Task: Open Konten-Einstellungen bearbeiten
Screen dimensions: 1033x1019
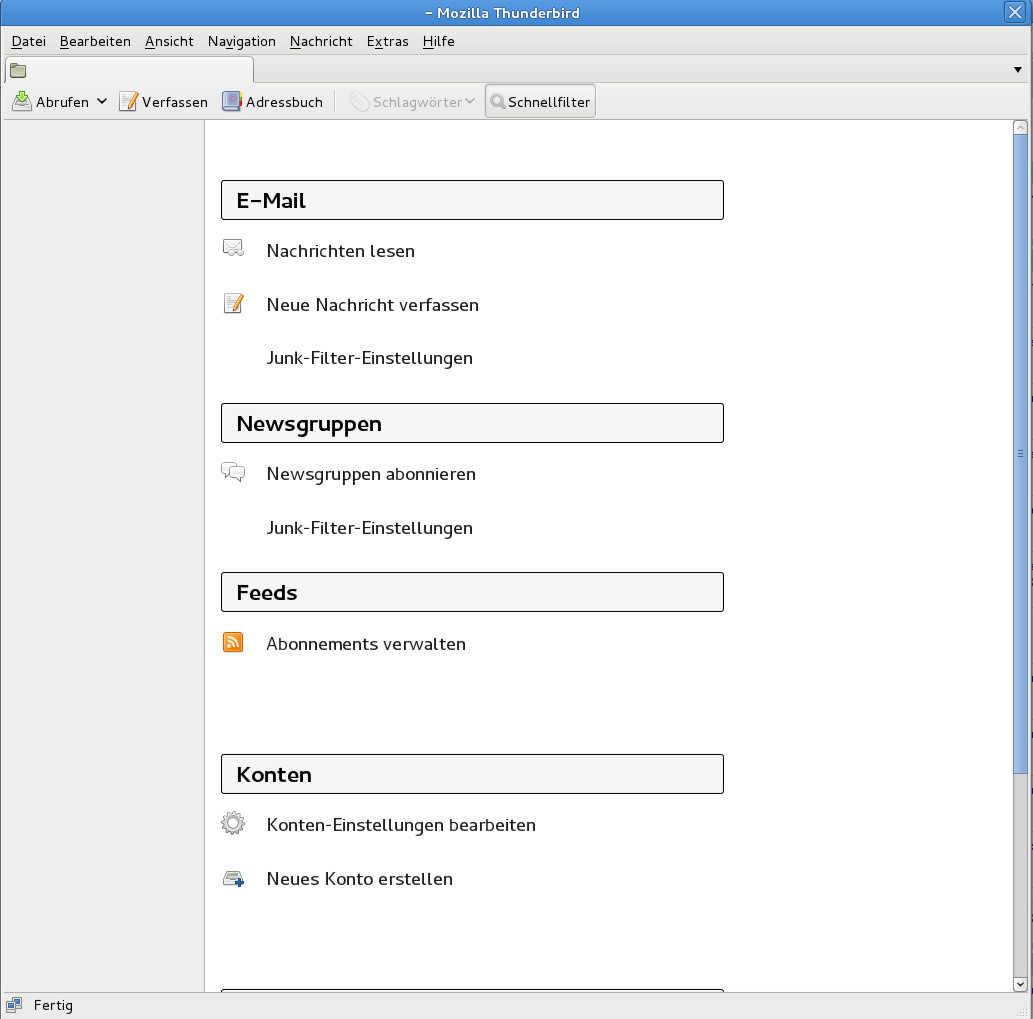Action: pos(401,825)
